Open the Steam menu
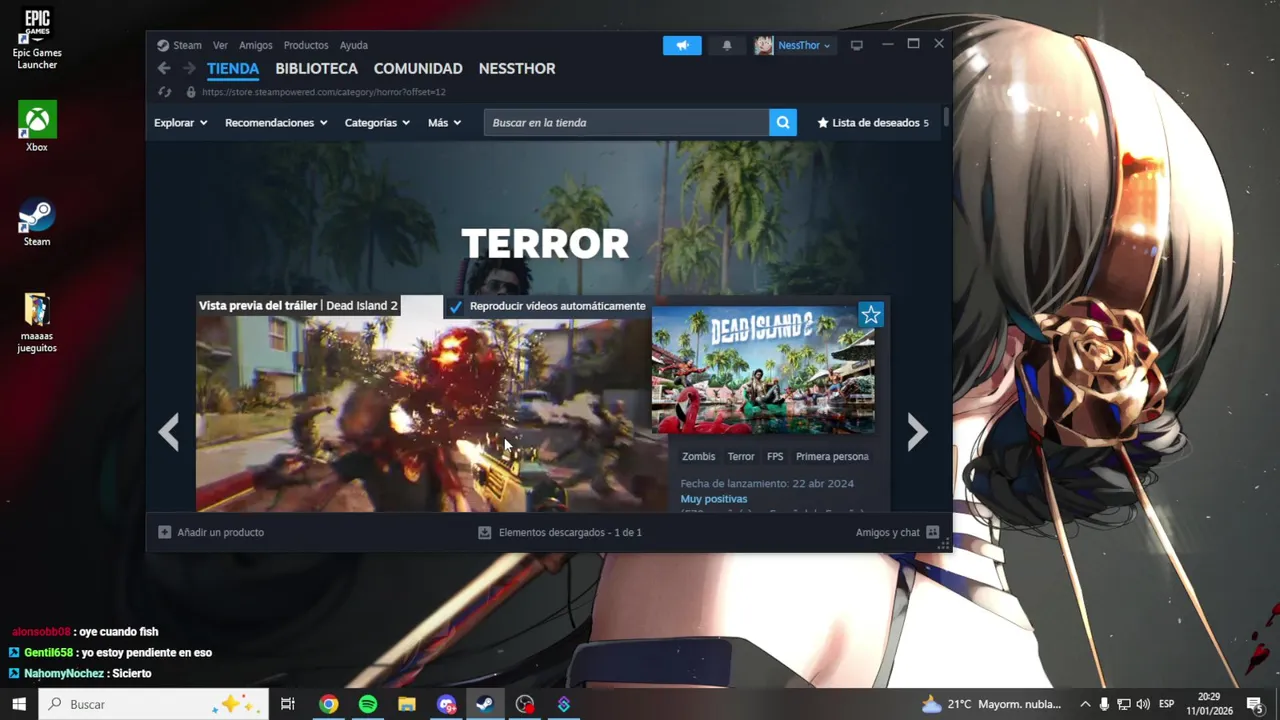This screenshot has height=720, width=1280. [179, 45]
